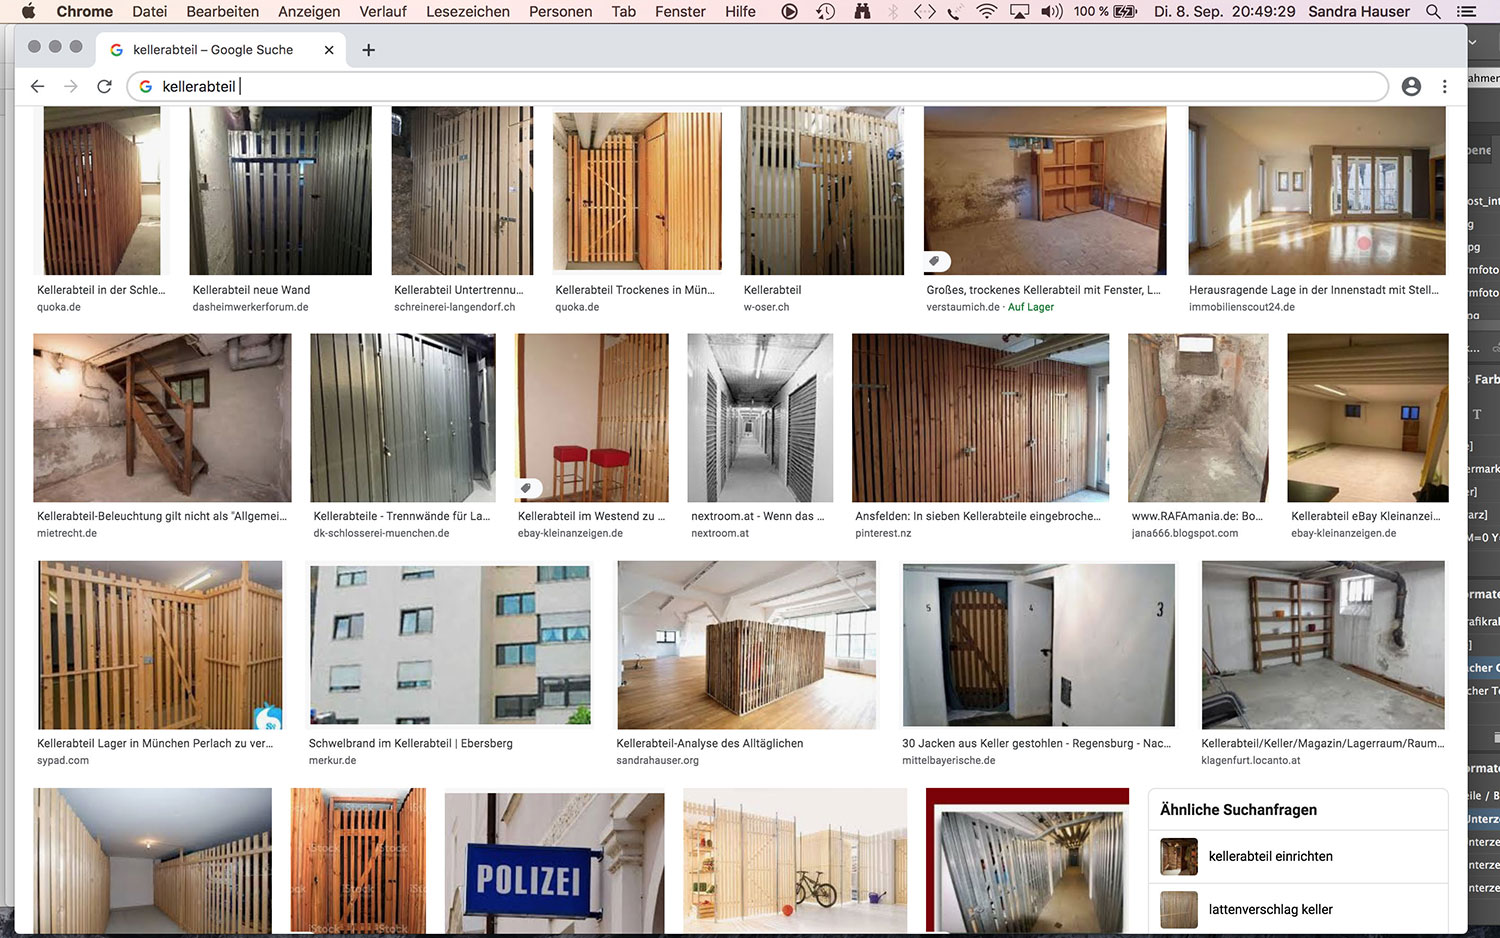Click the 'jana666.blogspot.com' source text

[1185, 534]
